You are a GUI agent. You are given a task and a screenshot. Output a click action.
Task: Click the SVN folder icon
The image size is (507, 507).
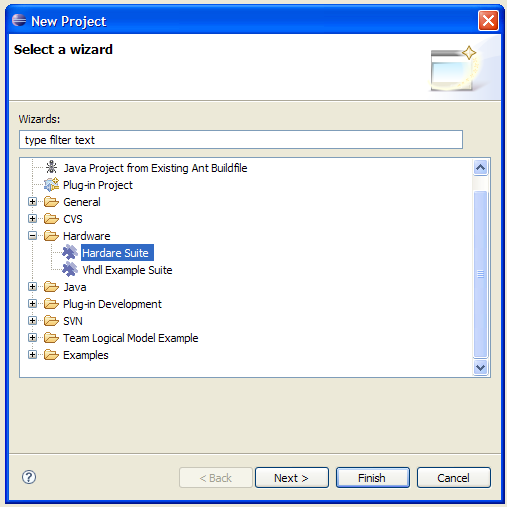pyautogui.click(x=51, y=321)
